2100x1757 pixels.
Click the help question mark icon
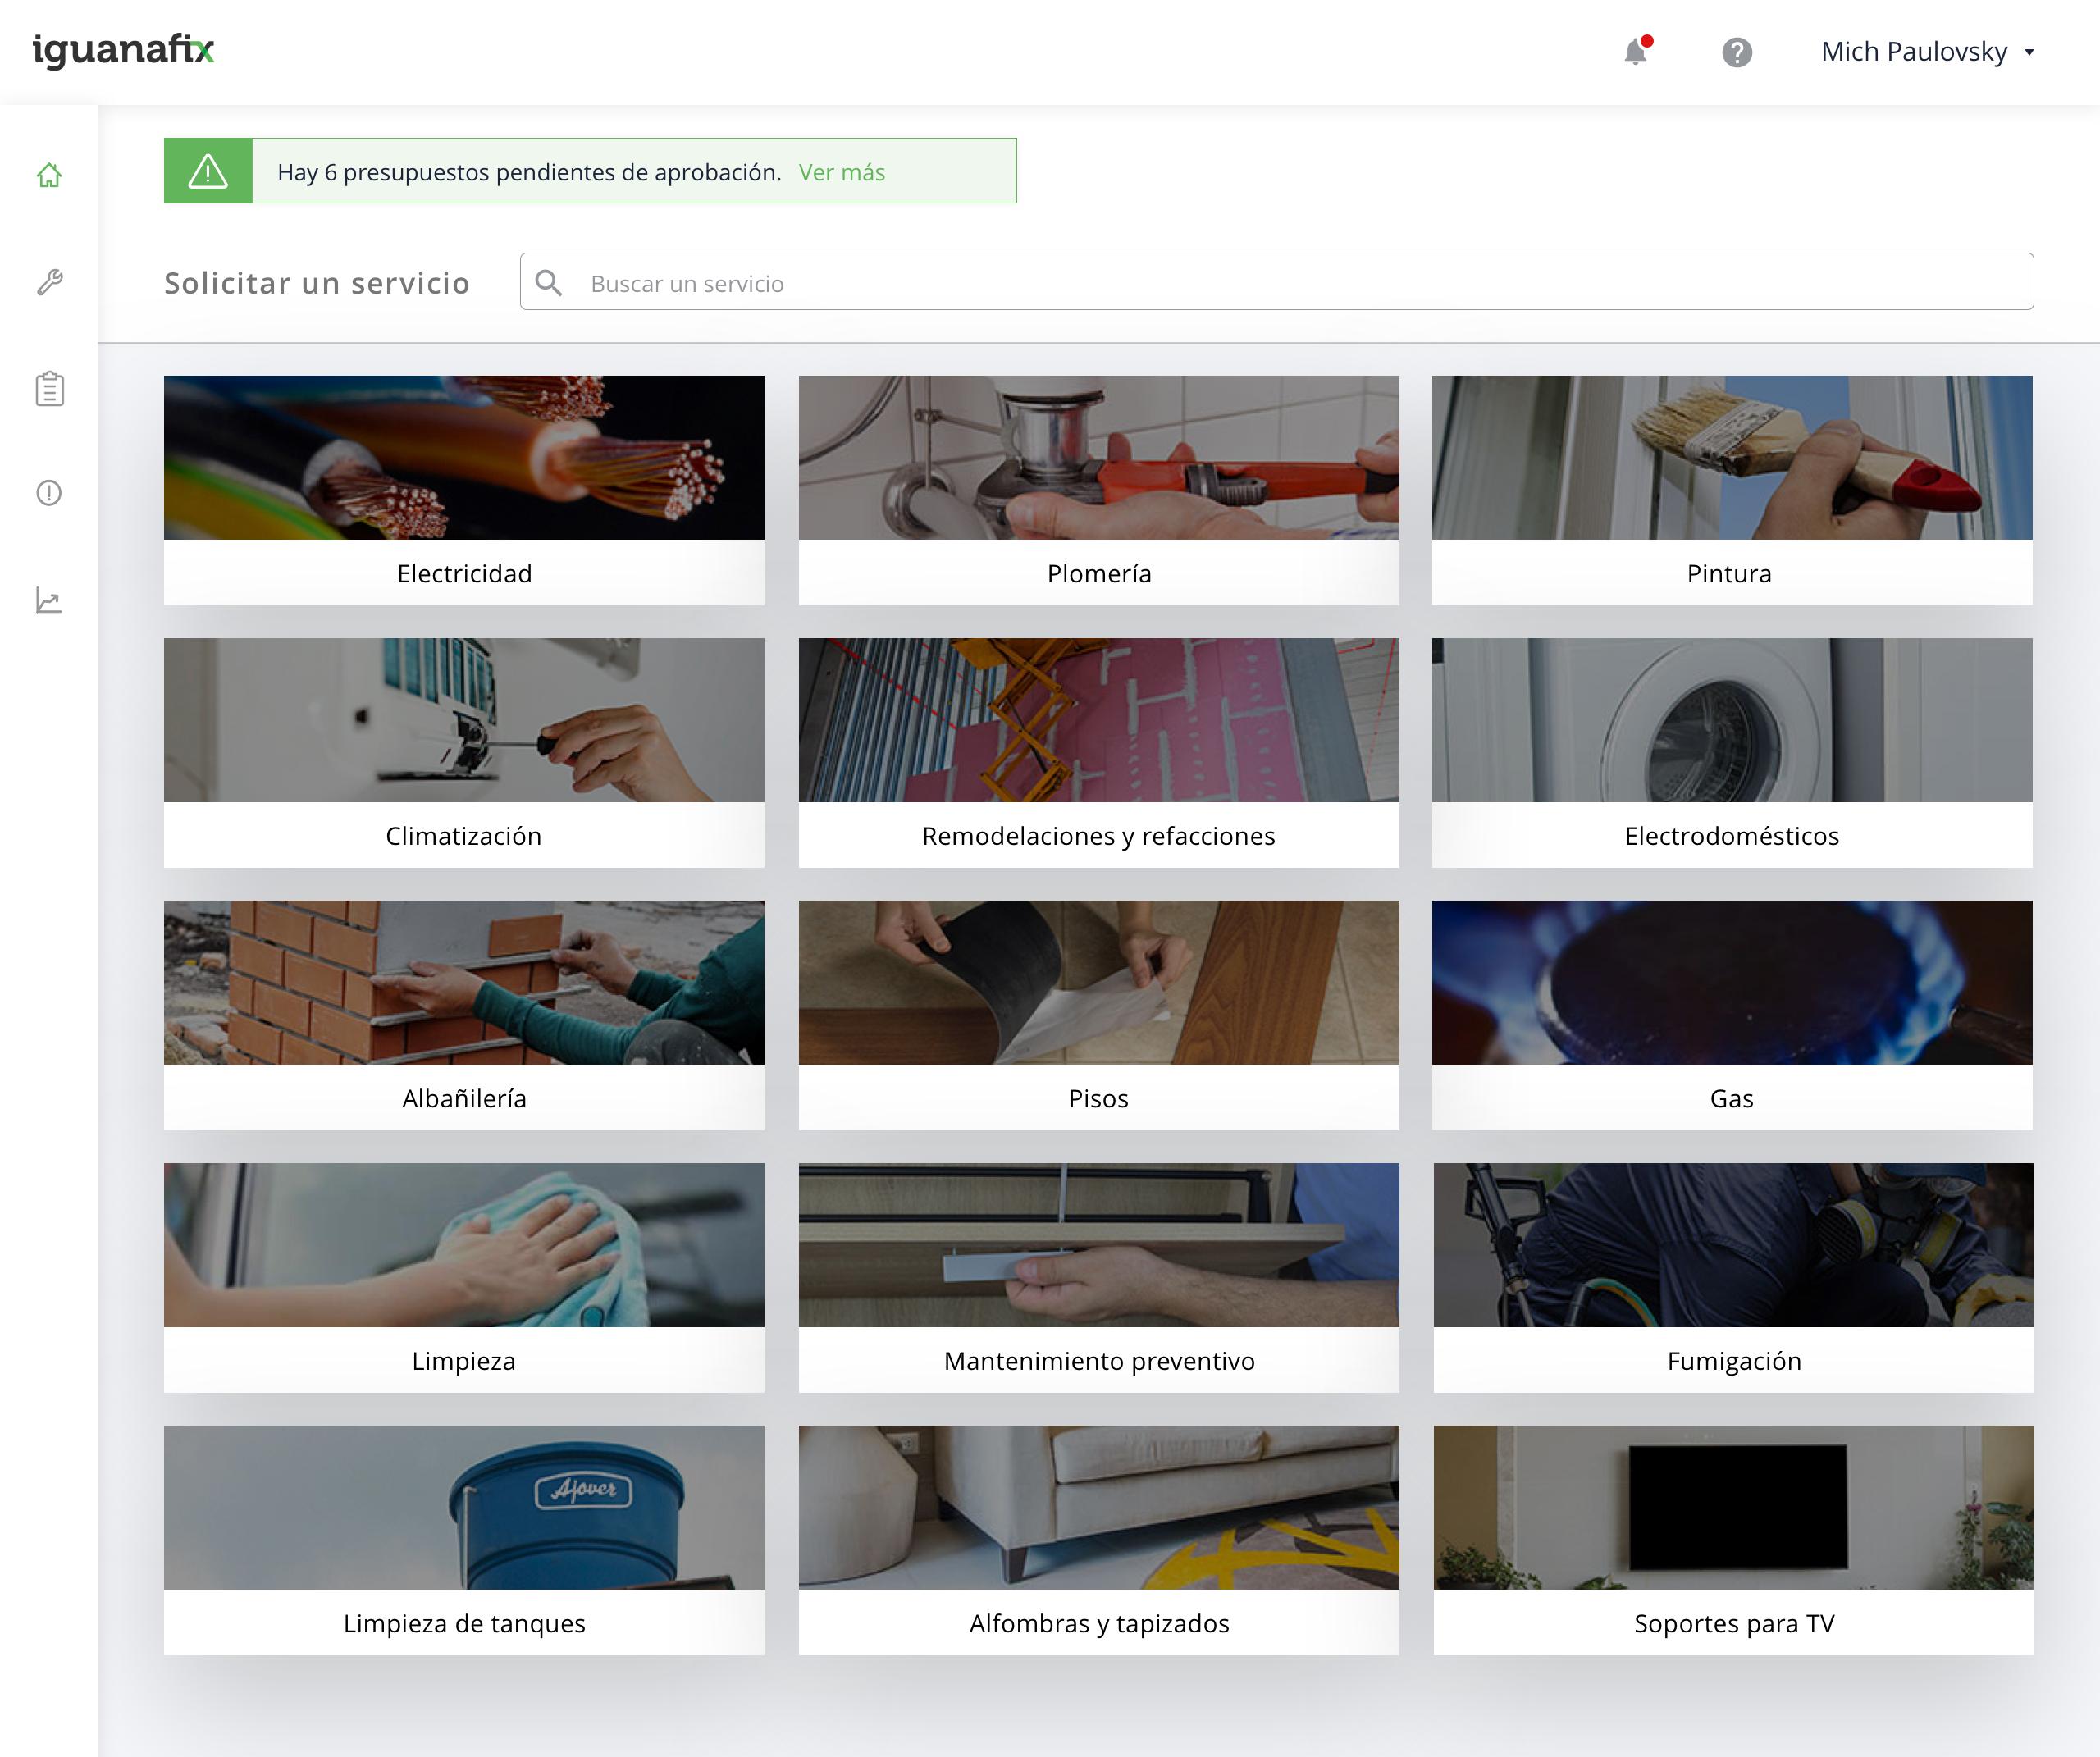pyautogui.click(x=1737, y=52)
